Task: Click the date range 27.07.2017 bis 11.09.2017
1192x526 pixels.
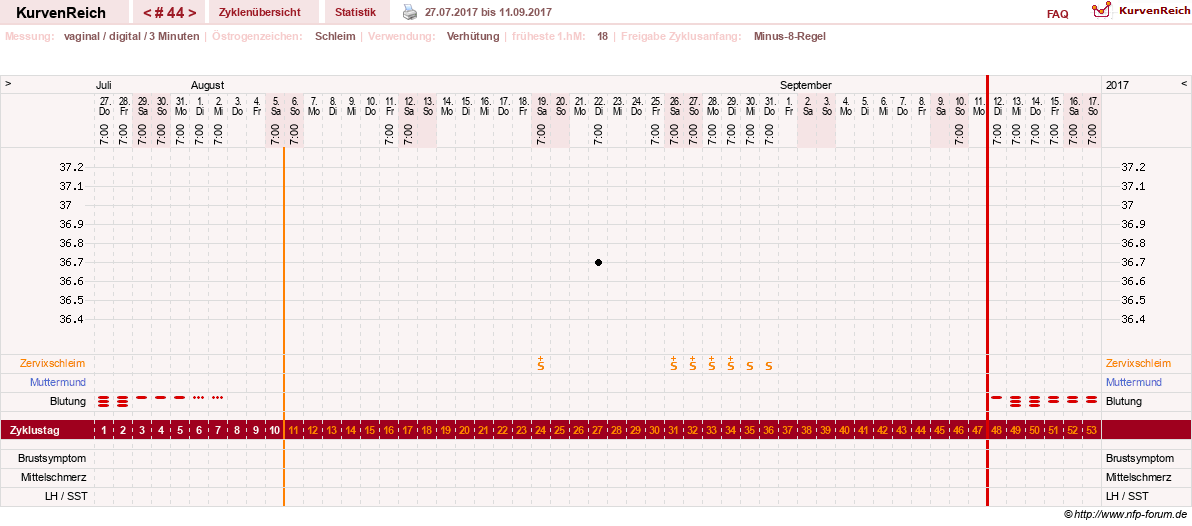Action: coord(489,12)
